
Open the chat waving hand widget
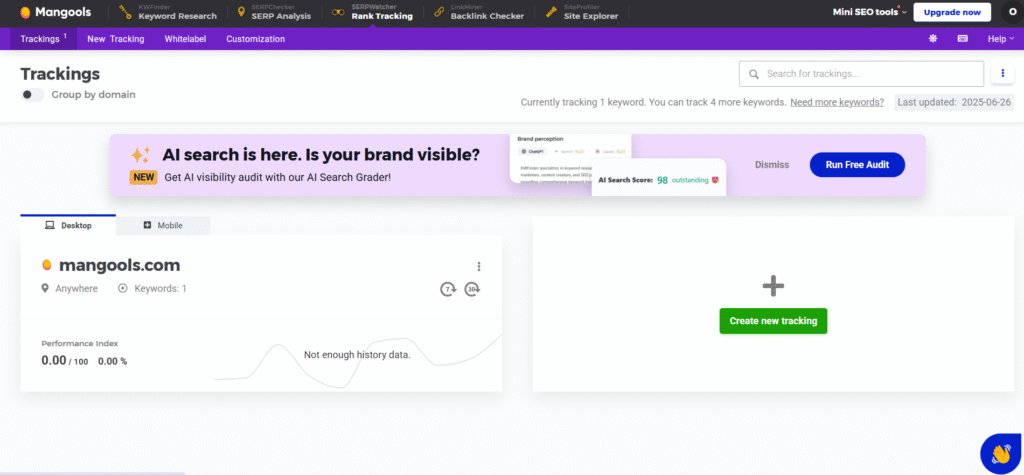pos(1000,453)
